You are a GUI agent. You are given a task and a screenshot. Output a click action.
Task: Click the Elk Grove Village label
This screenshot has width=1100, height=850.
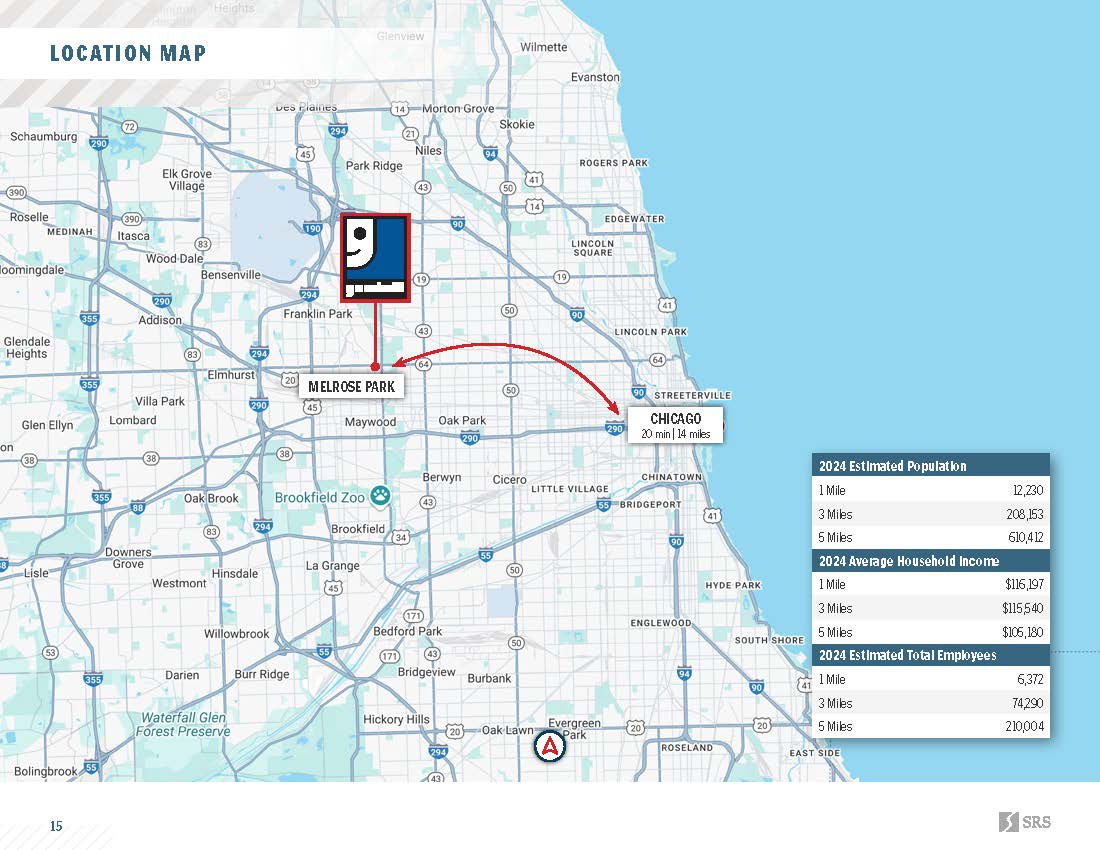tap(187, 180)
